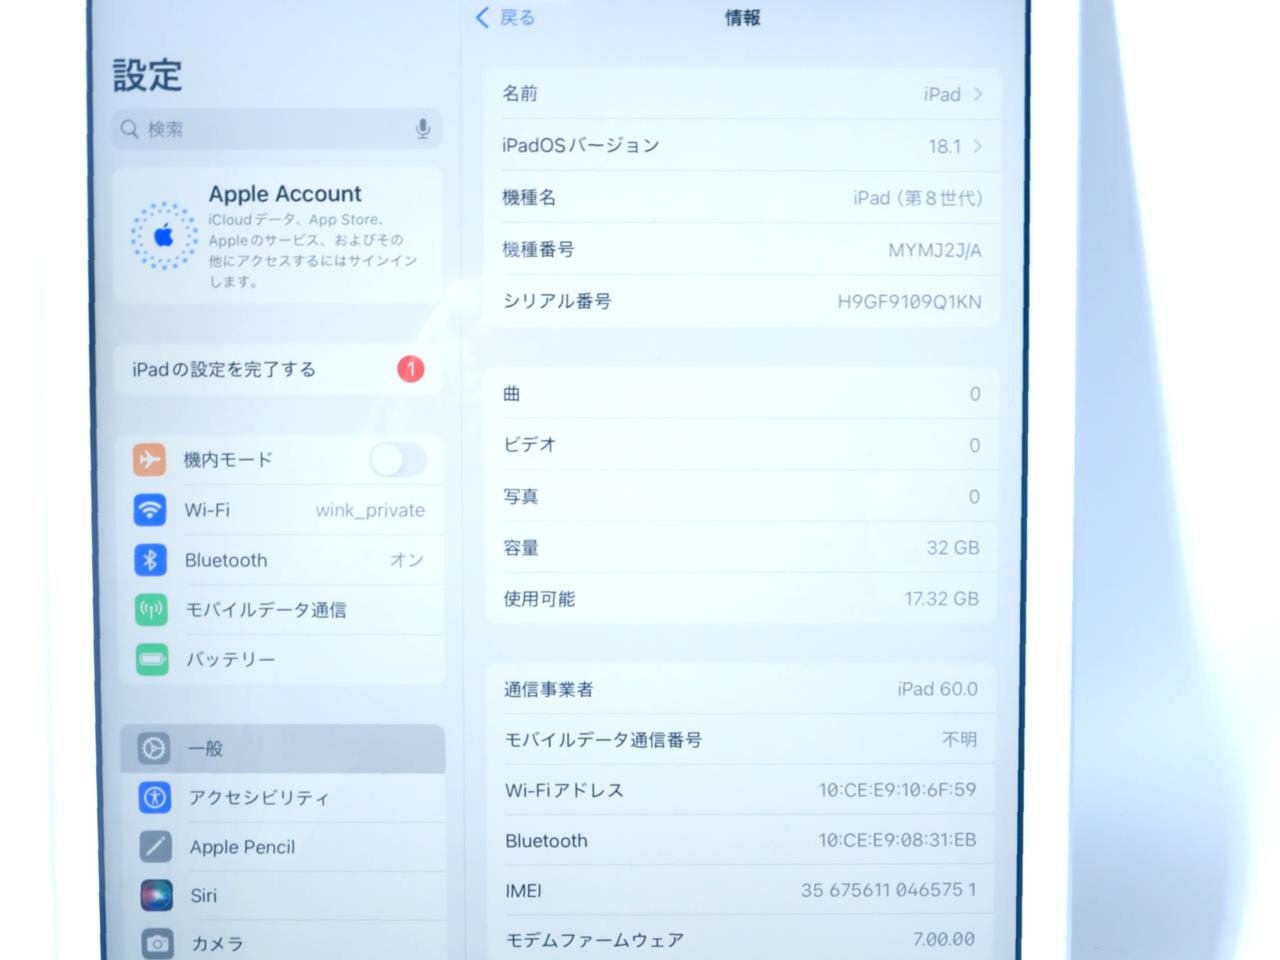Tap the ビデオ row
1280x960 pixels.
(x=741, y=445)
